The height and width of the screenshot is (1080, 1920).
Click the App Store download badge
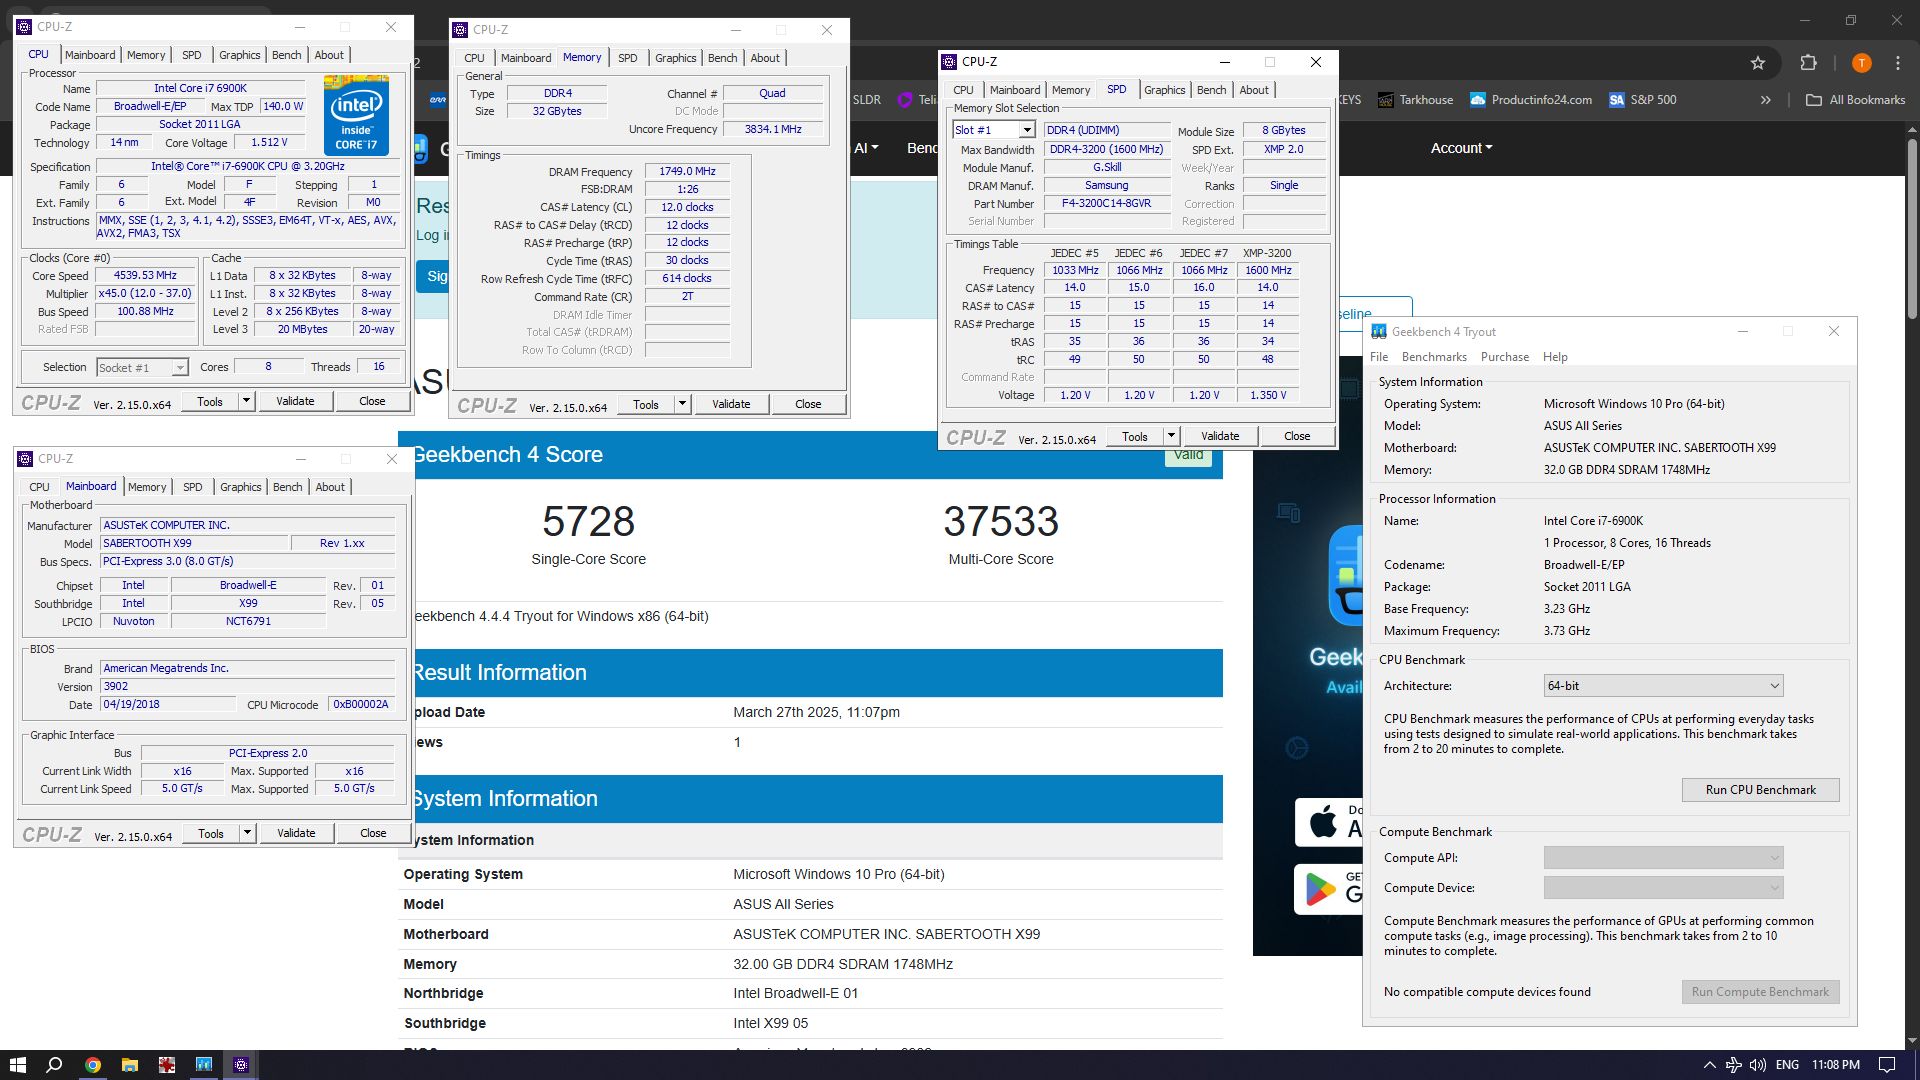pyautogui.click(x=1328, y=822)
